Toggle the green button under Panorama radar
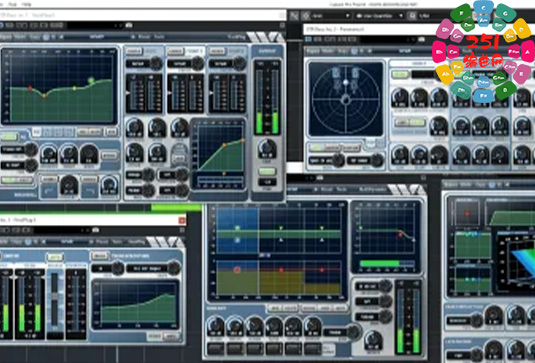The height and width of the screenshot is (363, 535). (x=317, y=148)
